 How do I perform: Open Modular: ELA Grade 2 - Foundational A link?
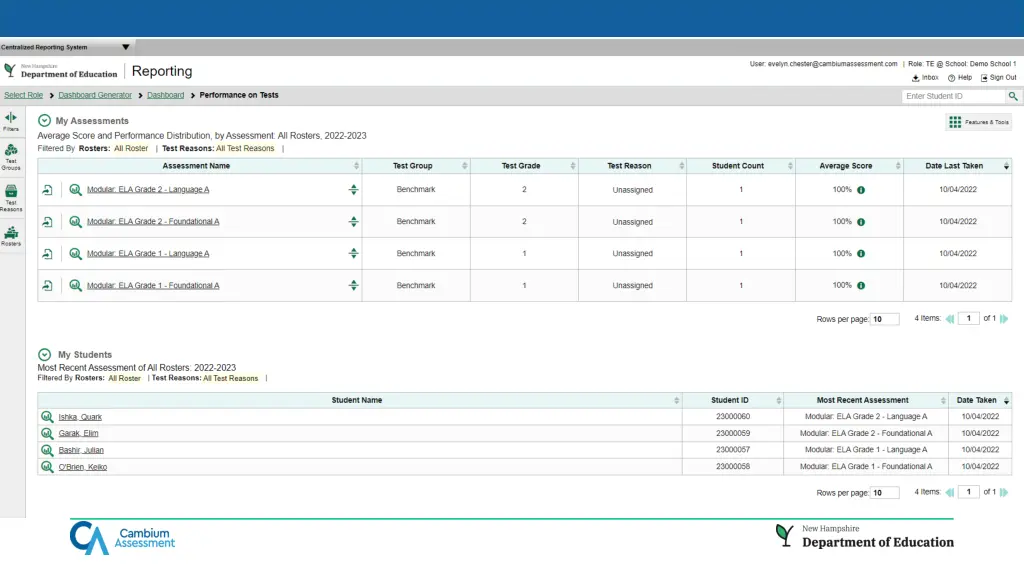pos(153,221)
